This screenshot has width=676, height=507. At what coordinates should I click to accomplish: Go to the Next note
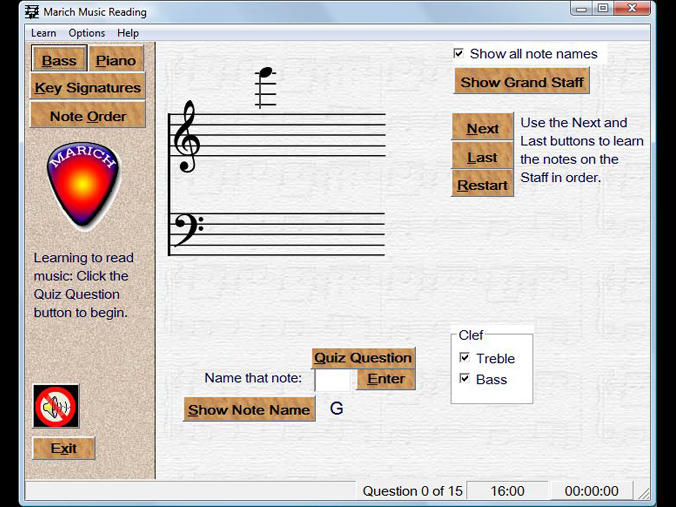(x=482, y=128)
